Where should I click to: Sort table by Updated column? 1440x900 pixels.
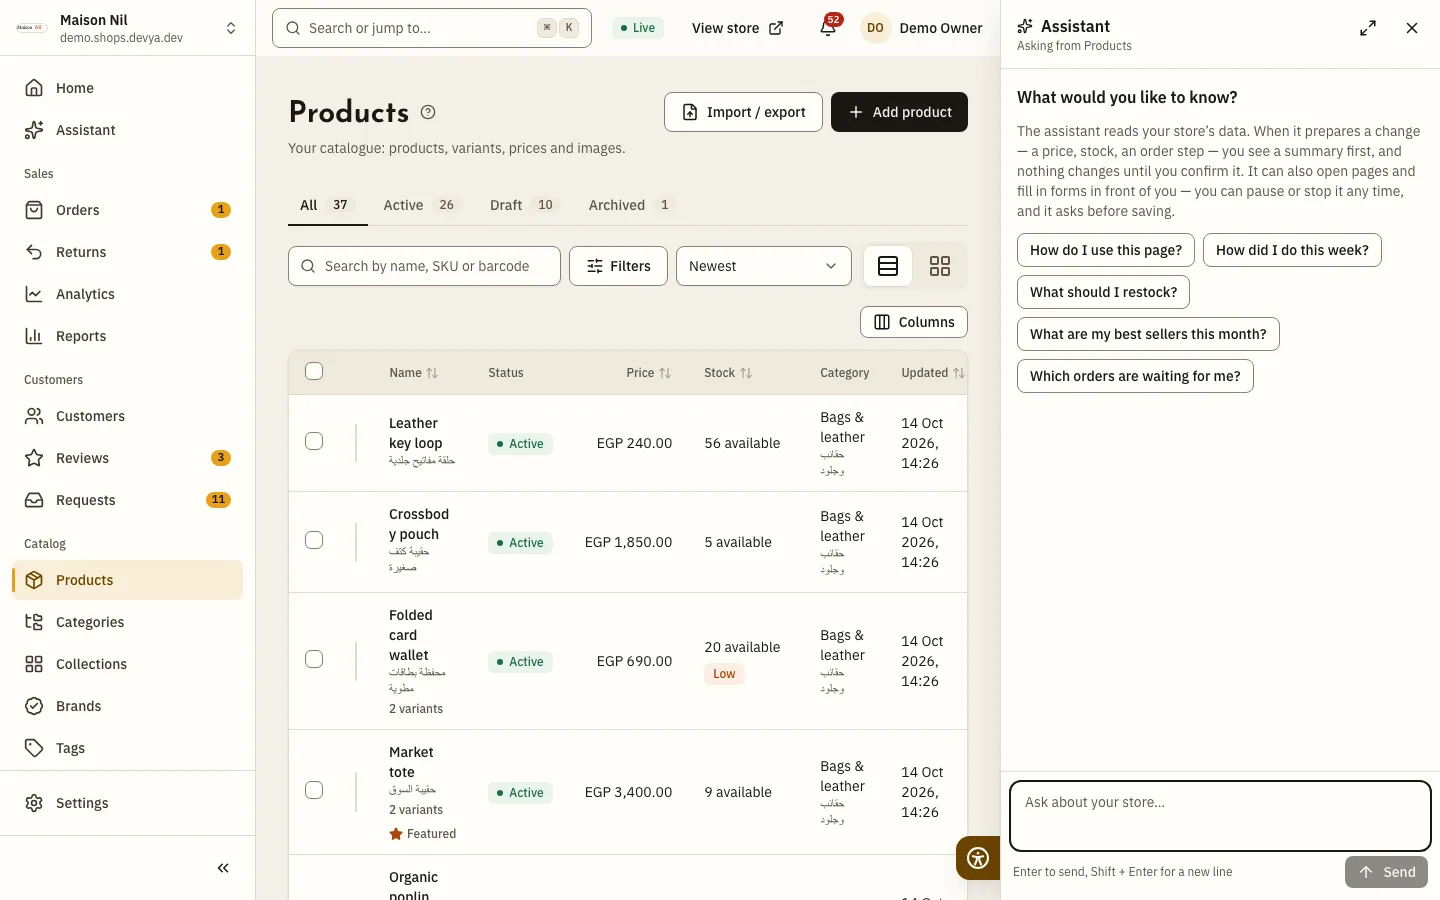coord(933,373)
